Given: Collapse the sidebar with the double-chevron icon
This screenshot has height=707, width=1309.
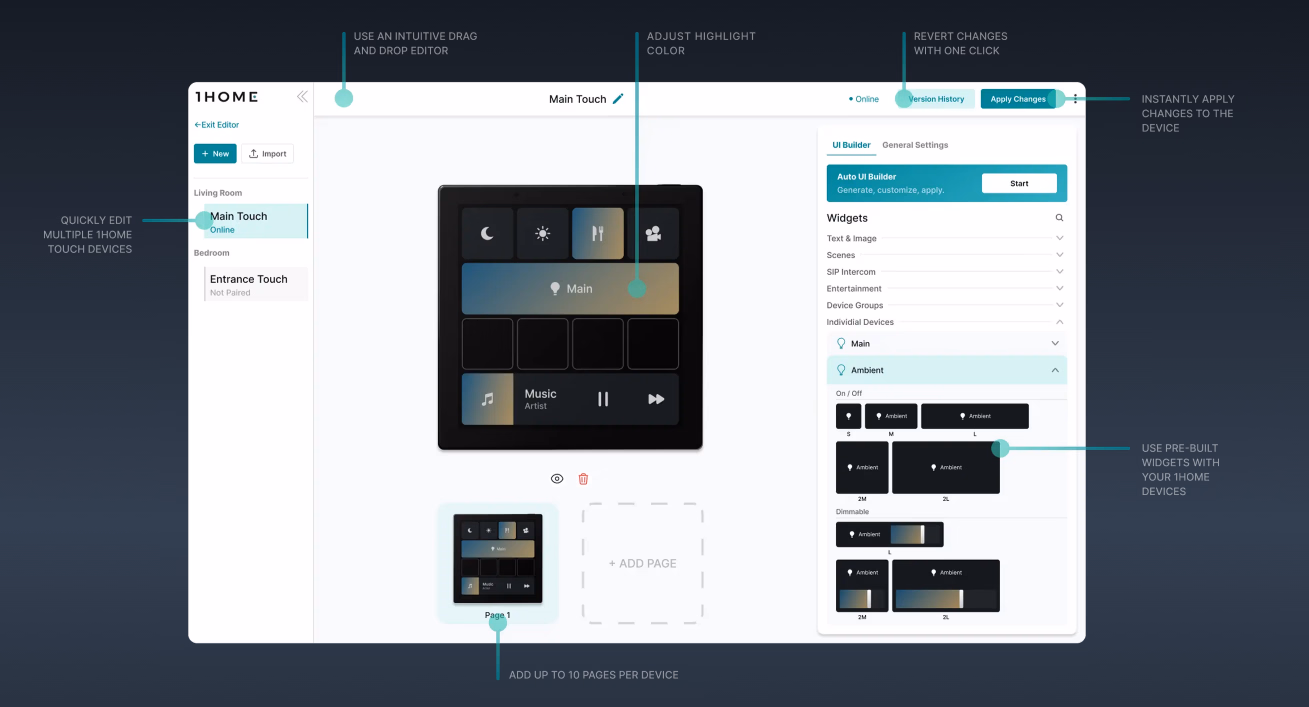Looking at the screenshot, I should tap(302, 97).
